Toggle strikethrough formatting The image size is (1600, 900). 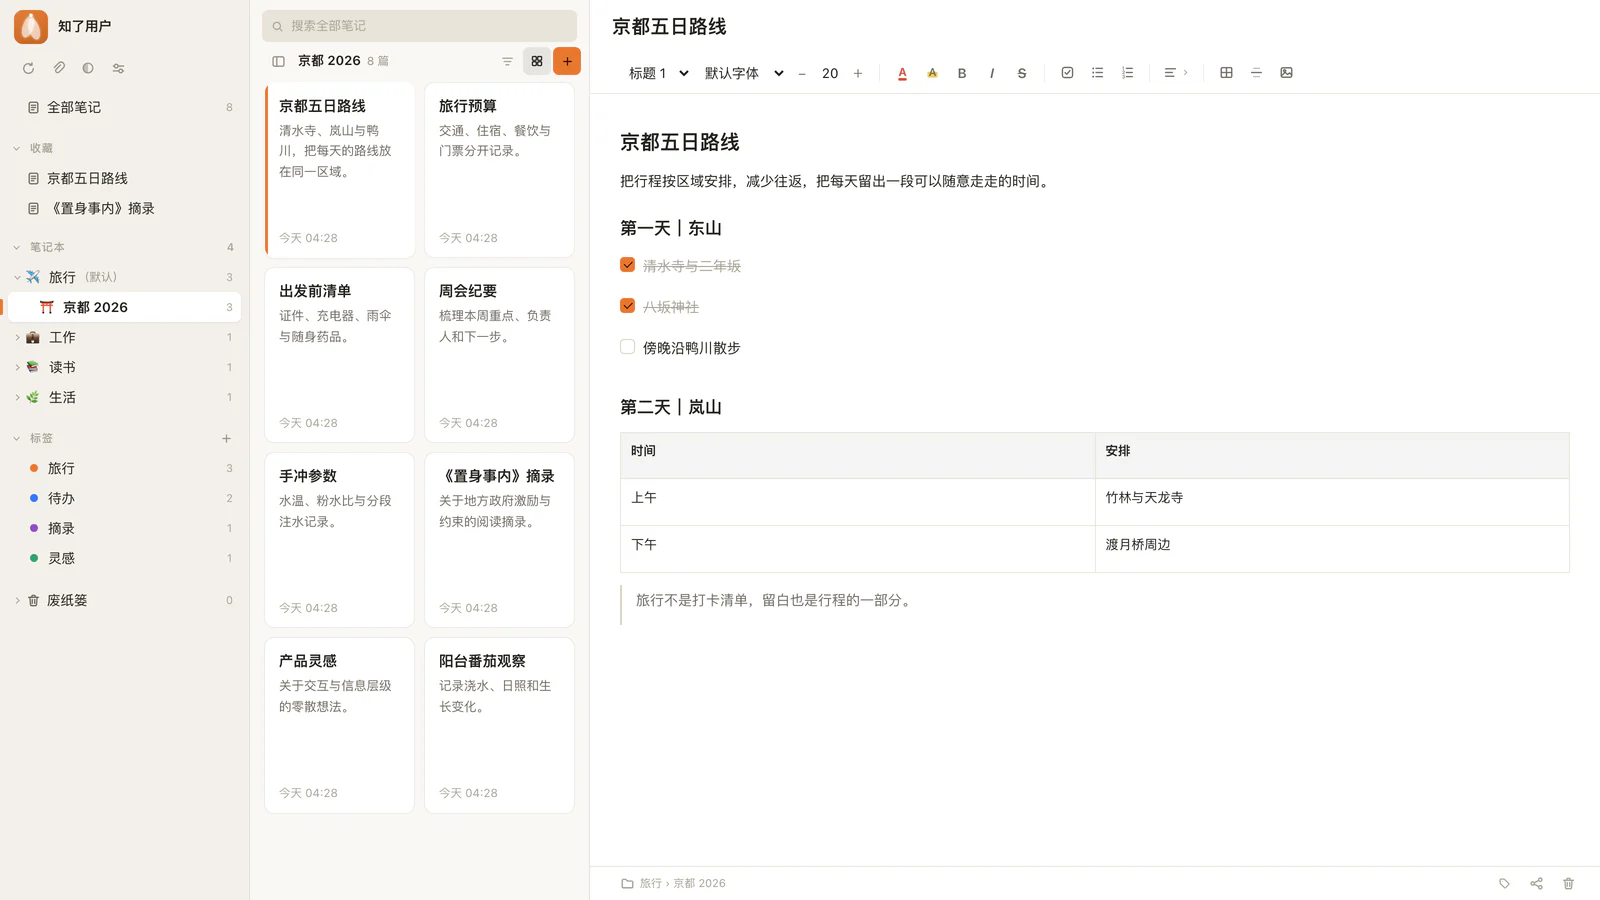[1022, 73]
